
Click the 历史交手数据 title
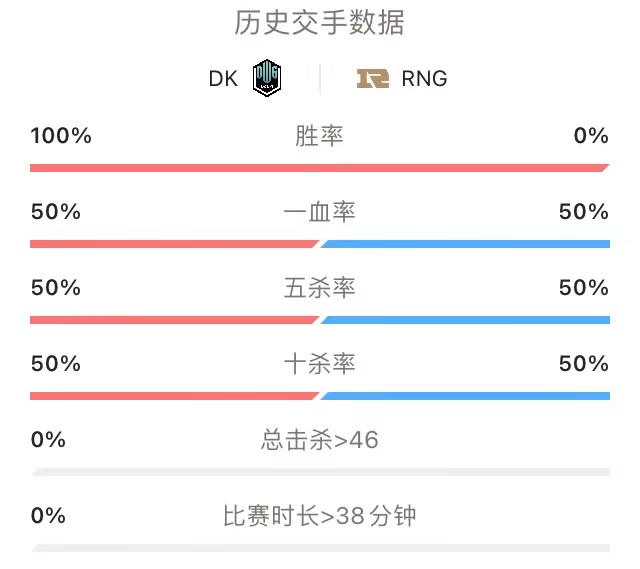319,23
